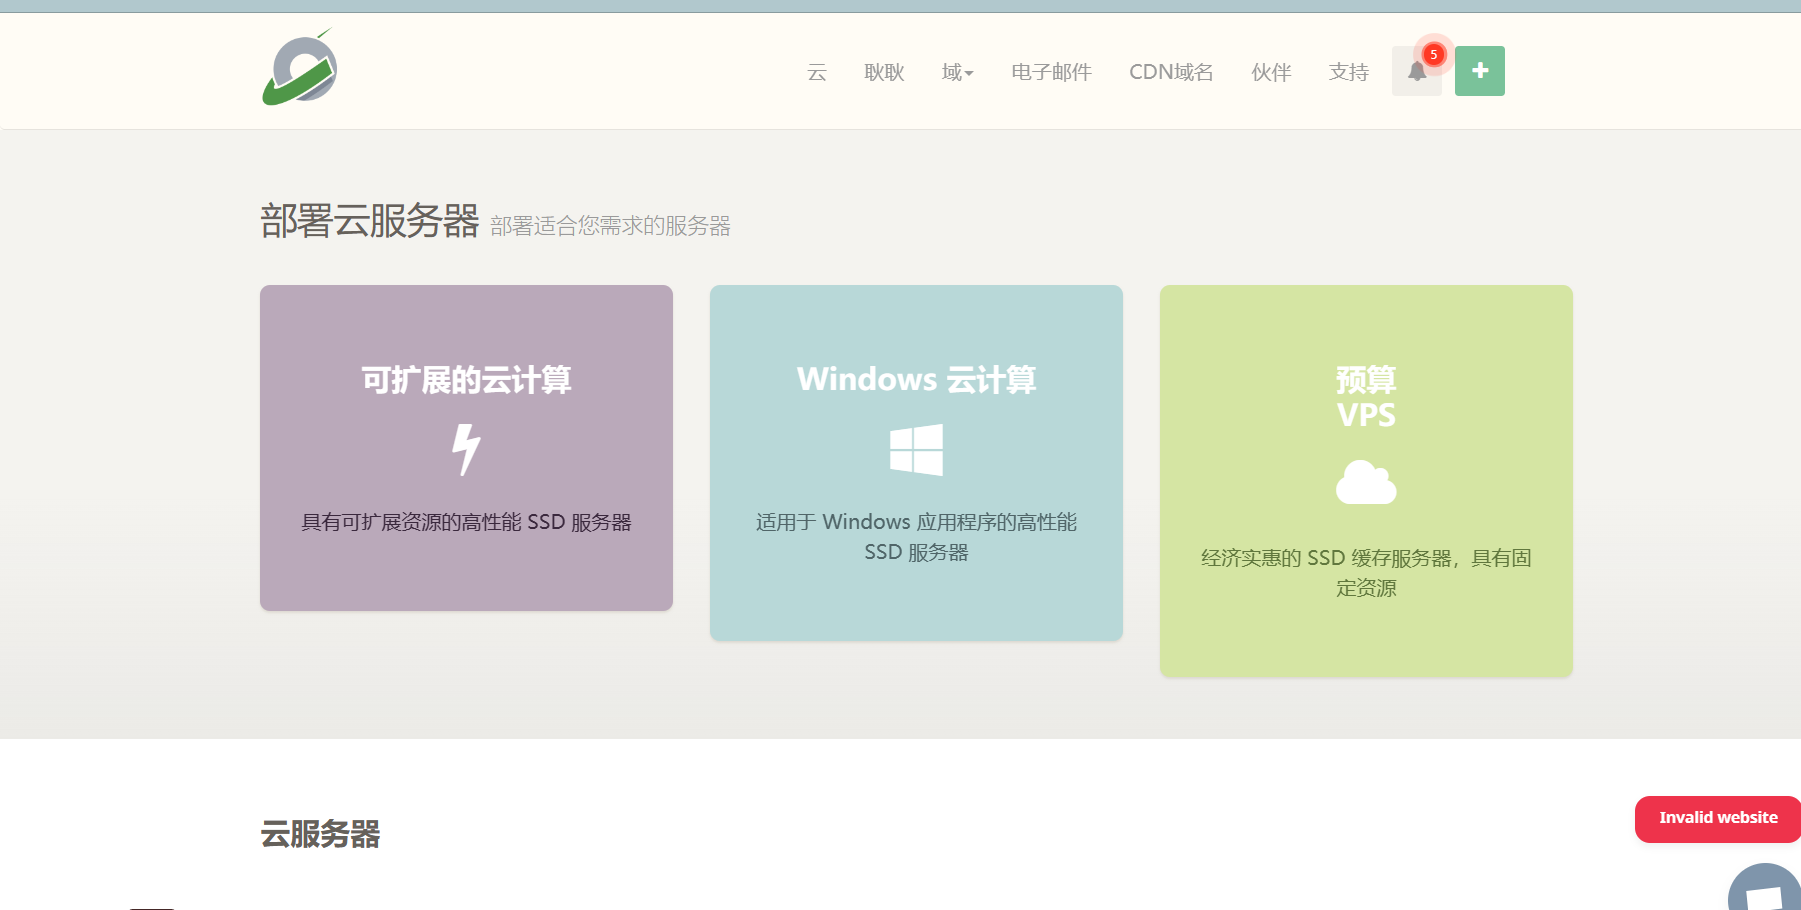Screen dimensions: 1801x910
Task: Click the green planet site logo
Action: [x=300, y=69]
